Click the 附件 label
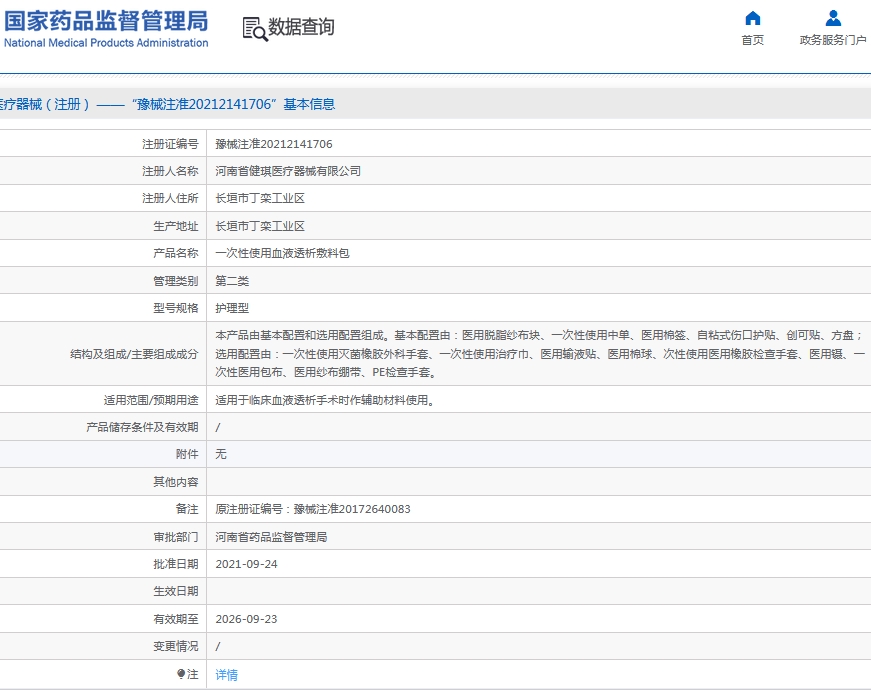Image resolution: width=871 pixels, height=694 pixels. click(x=187, y=454)
